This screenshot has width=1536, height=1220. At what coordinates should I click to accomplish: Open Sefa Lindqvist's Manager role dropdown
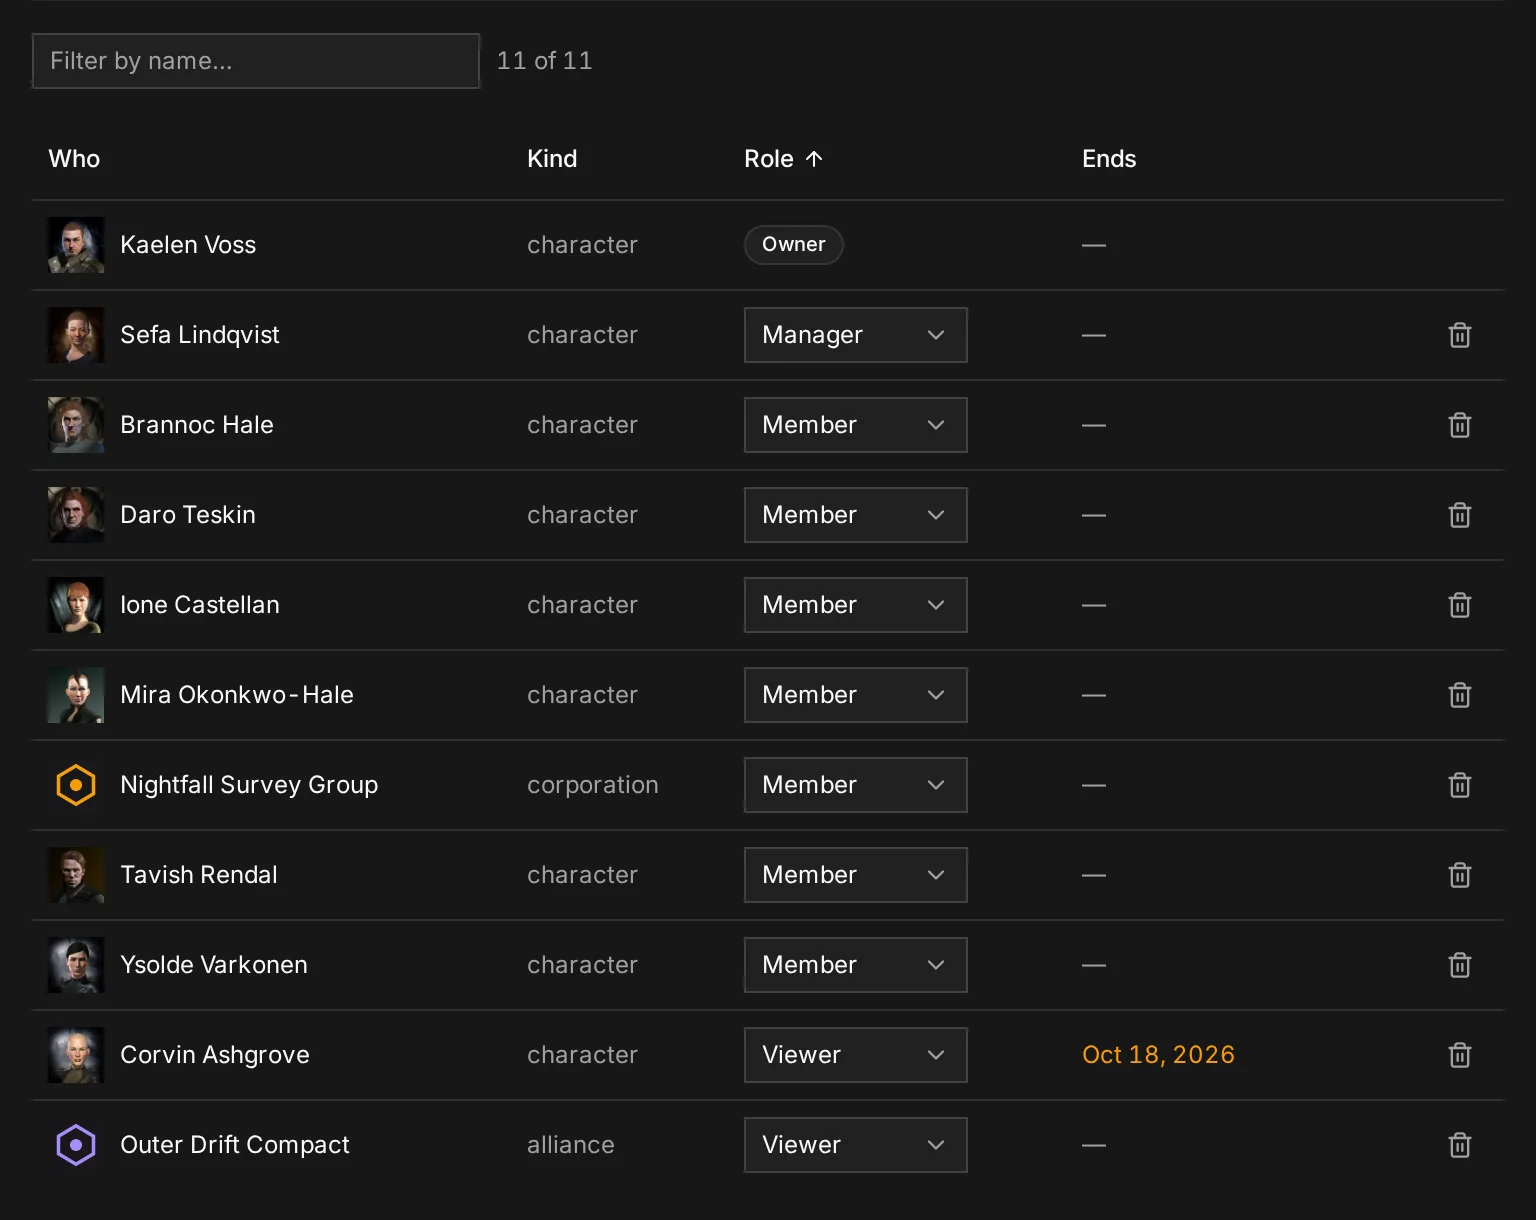pyautogui.click(x=855, y=335)
